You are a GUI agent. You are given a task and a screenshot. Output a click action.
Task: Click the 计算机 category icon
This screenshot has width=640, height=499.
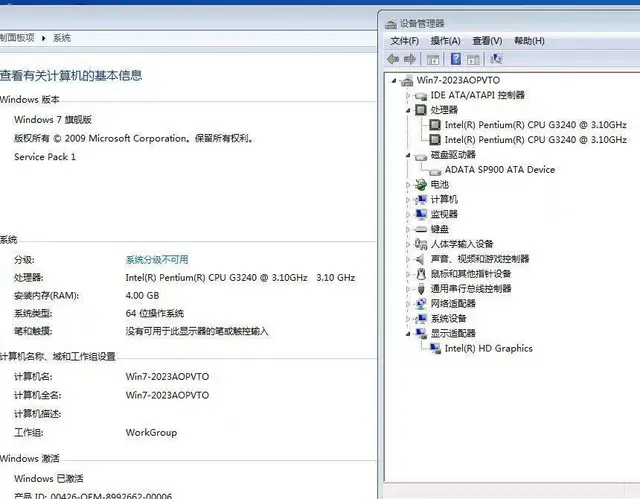[421, 200]
